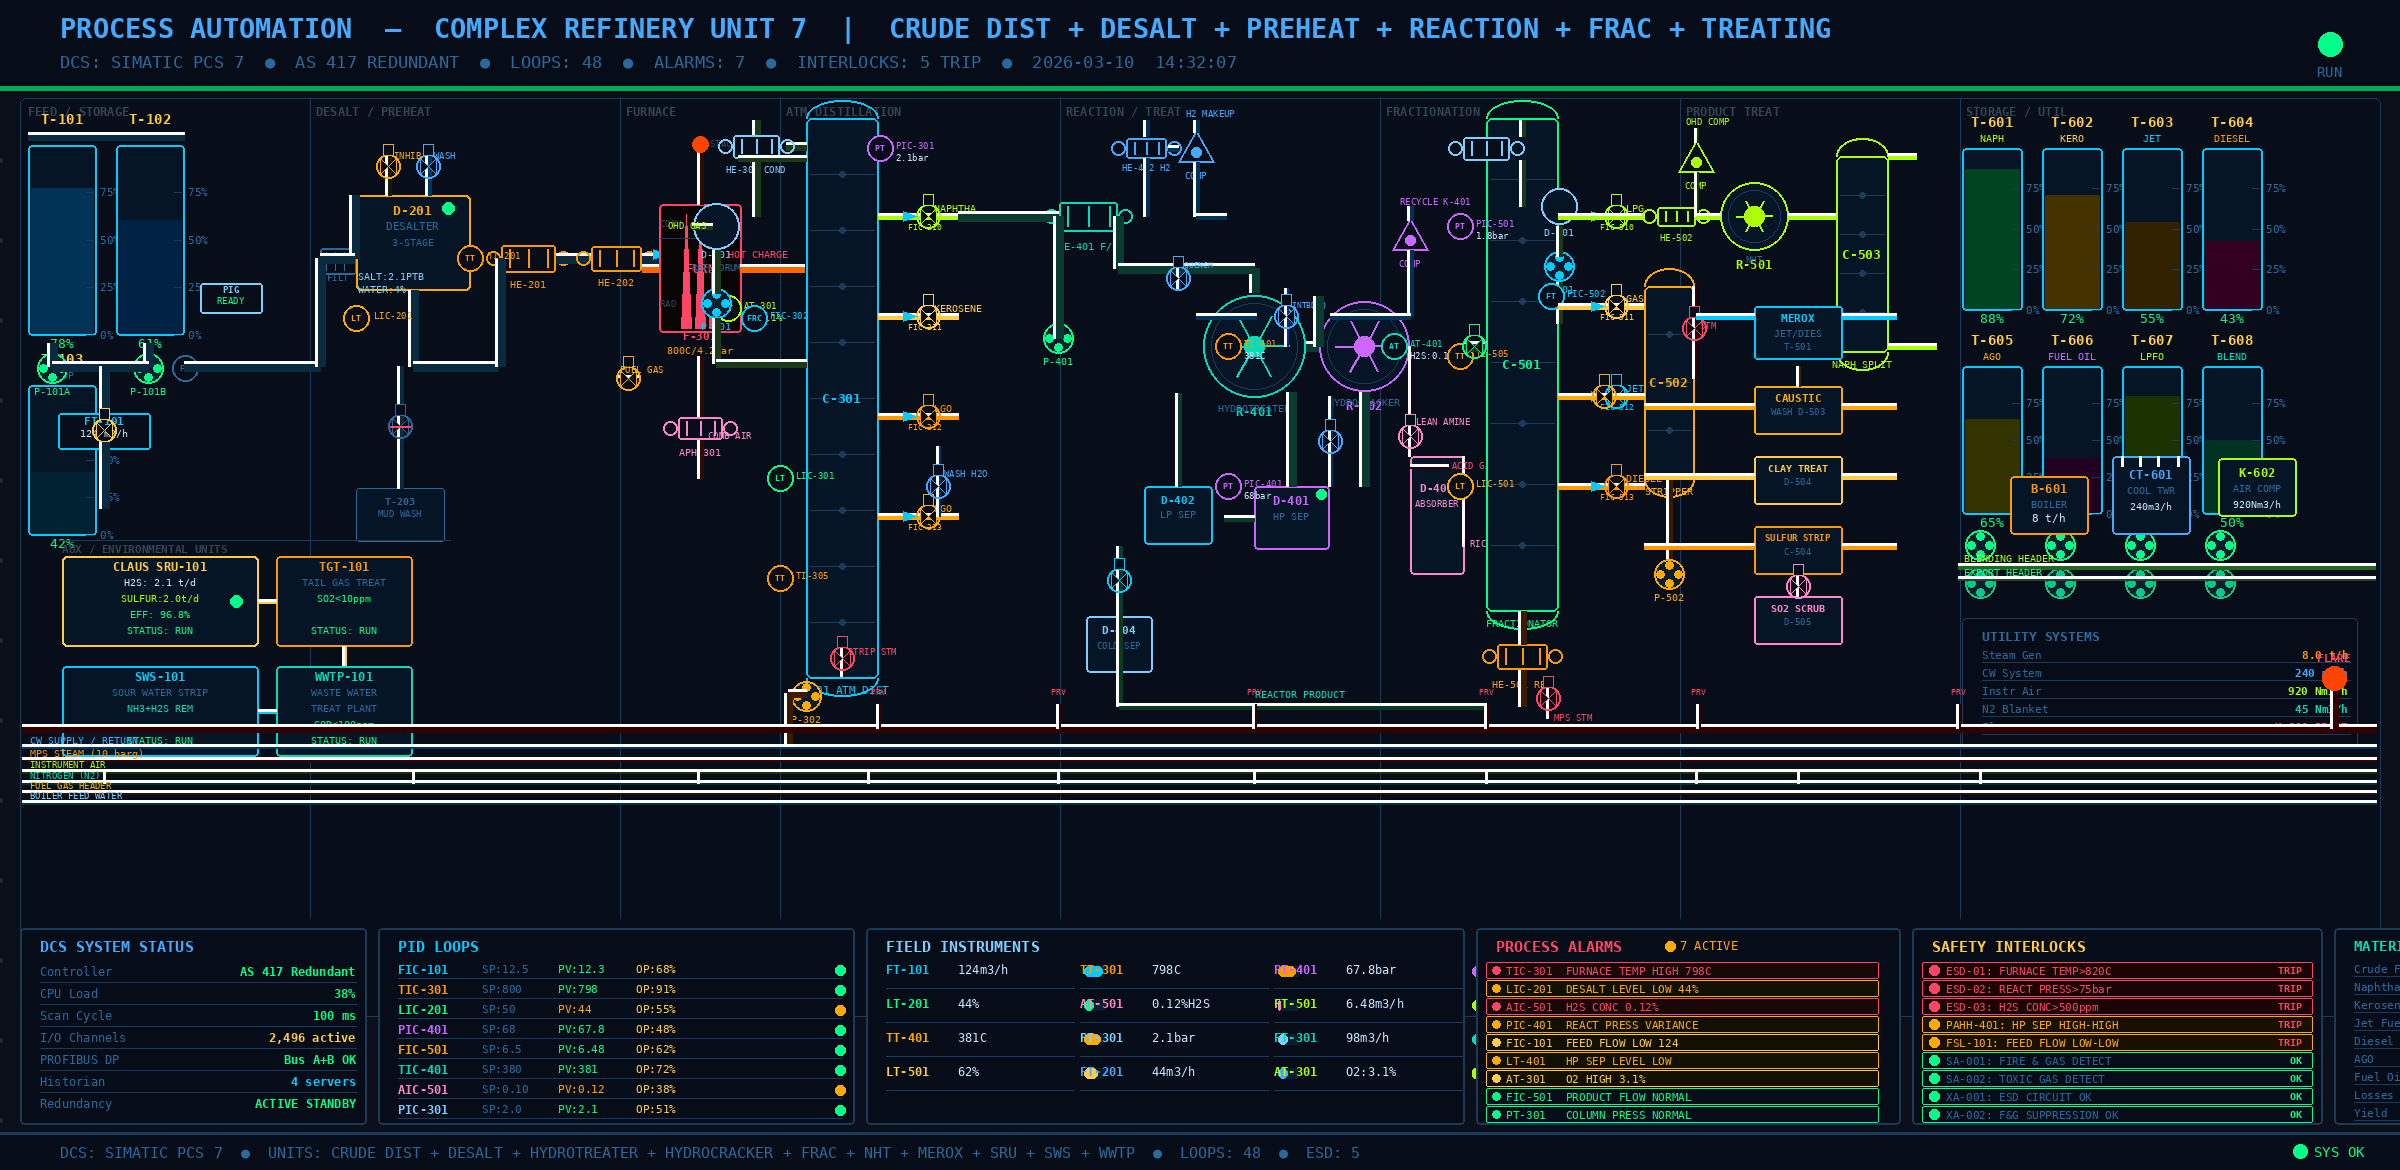Viewport: 2400px width, 1170px height.
Task: Switch to the T-102 tank tab
Action: (148, 119)
